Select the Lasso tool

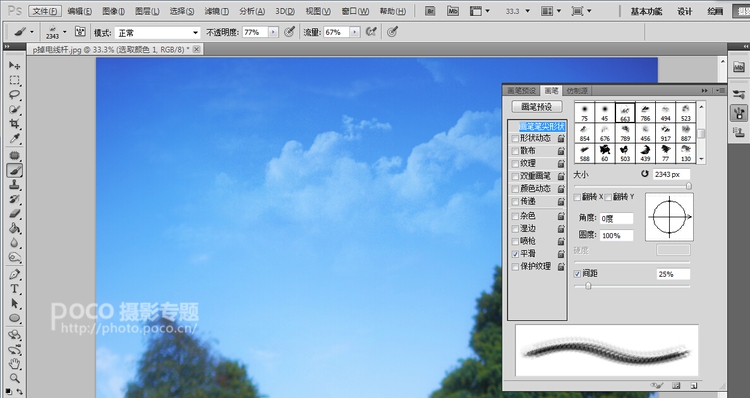14,94
